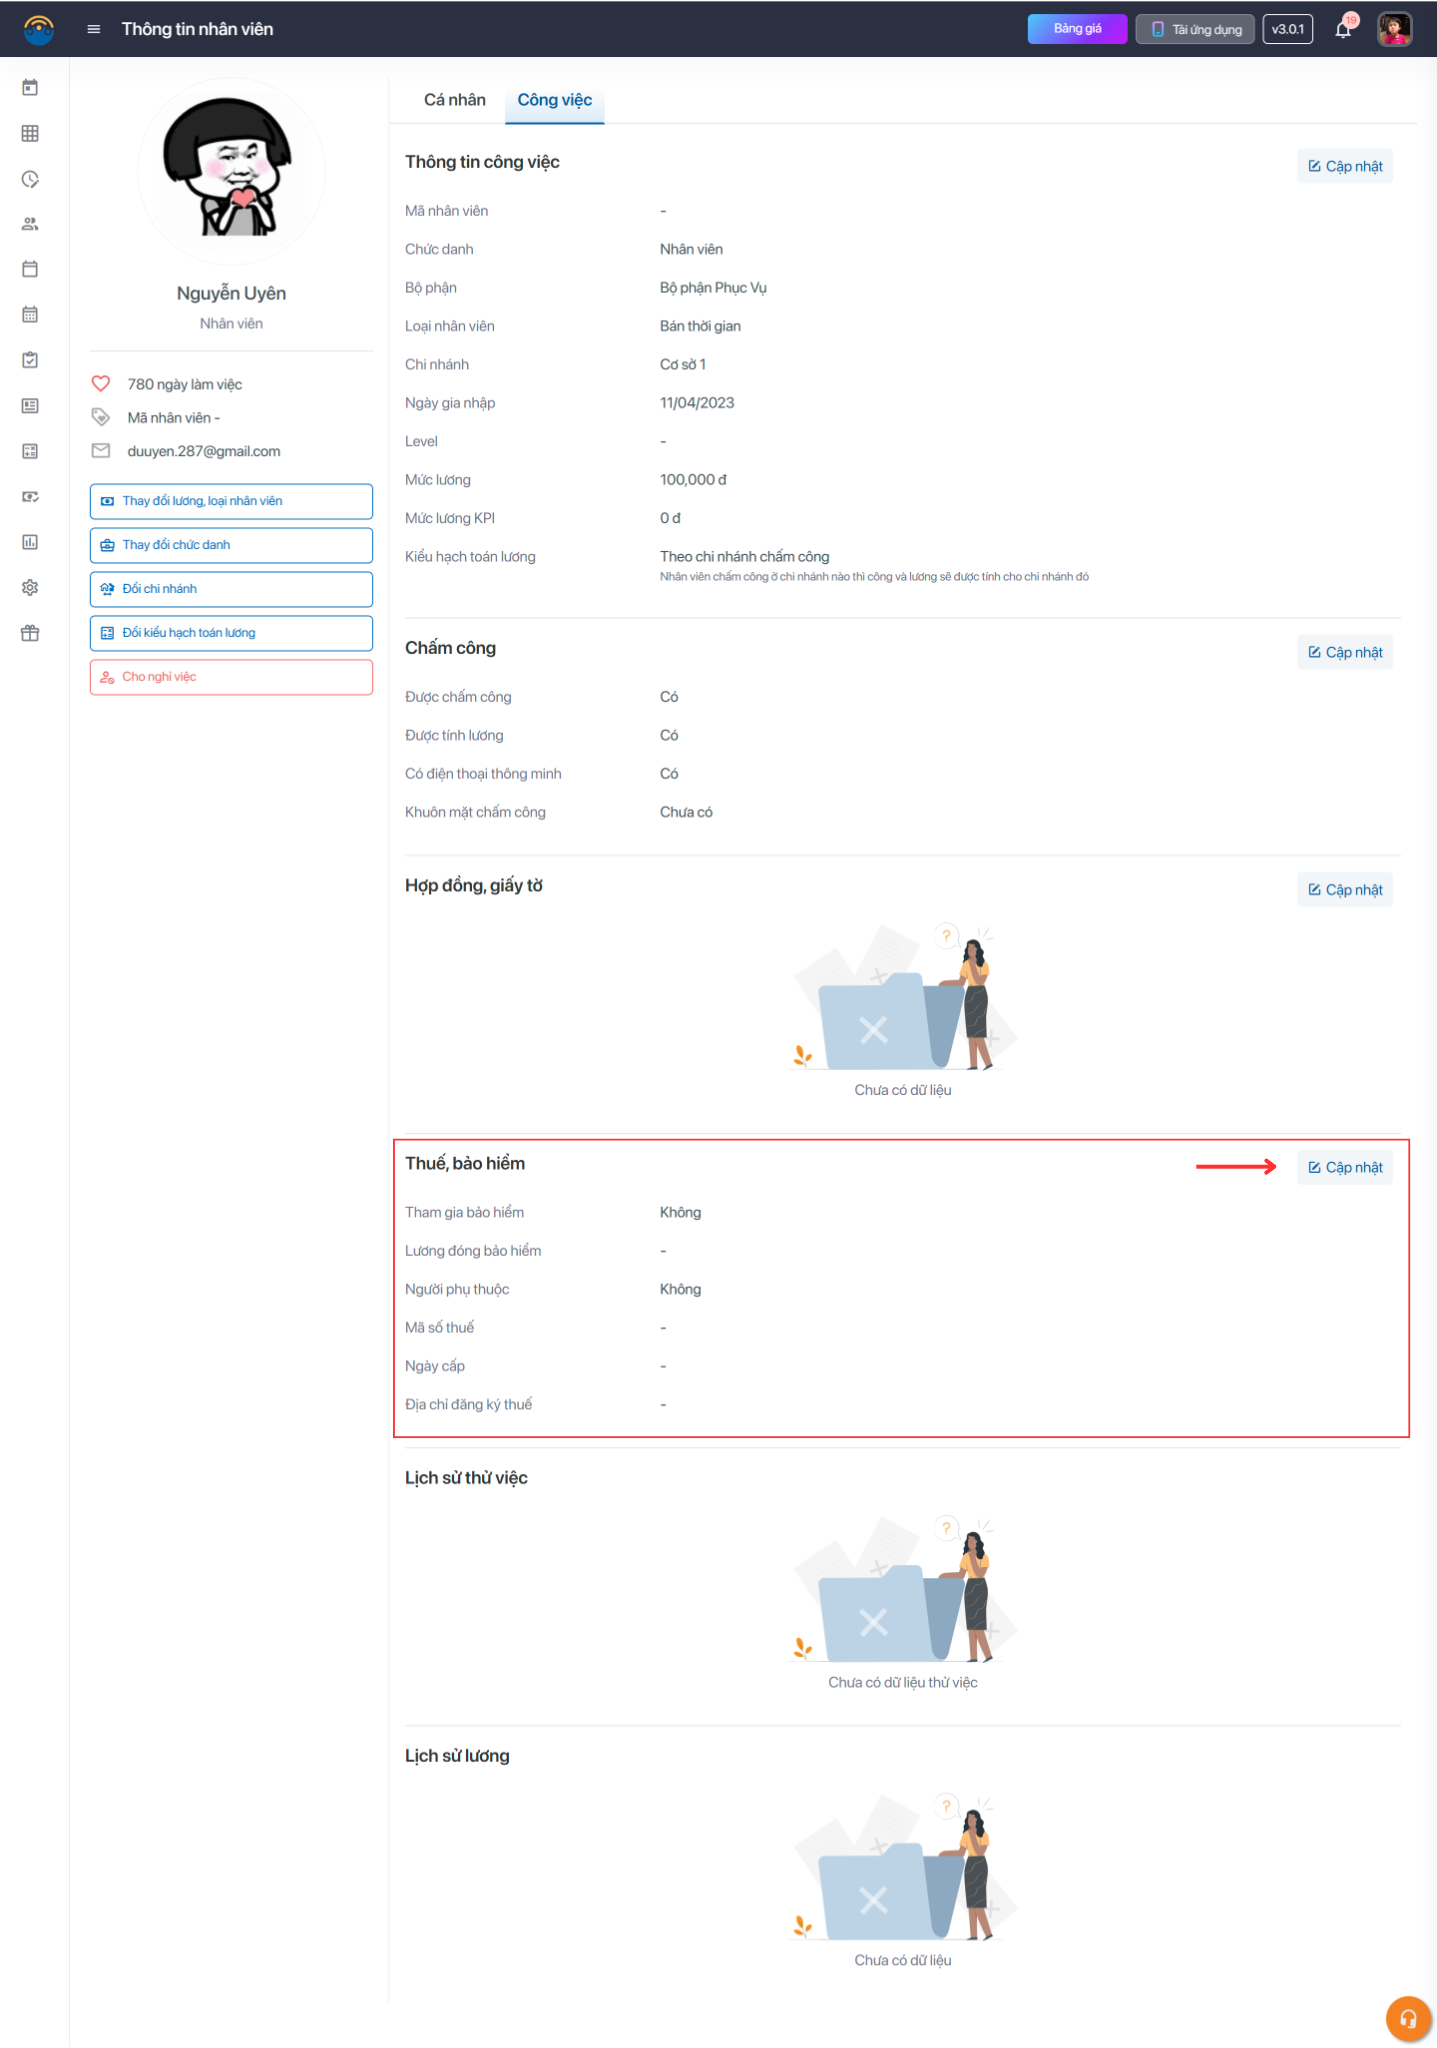
Task: Open the settings gear in sidebar
Action: [30, 587]
